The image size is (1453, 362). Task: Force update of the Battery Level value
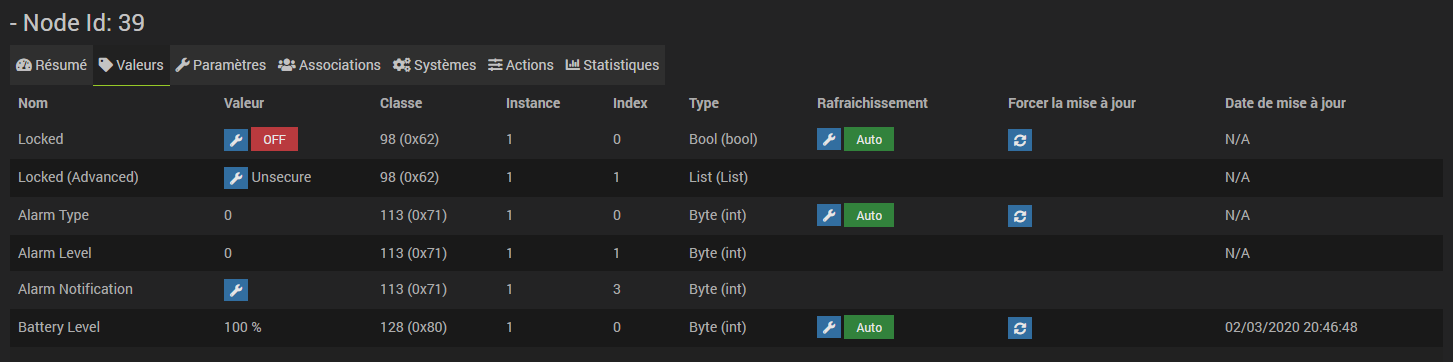point(1020,327)
